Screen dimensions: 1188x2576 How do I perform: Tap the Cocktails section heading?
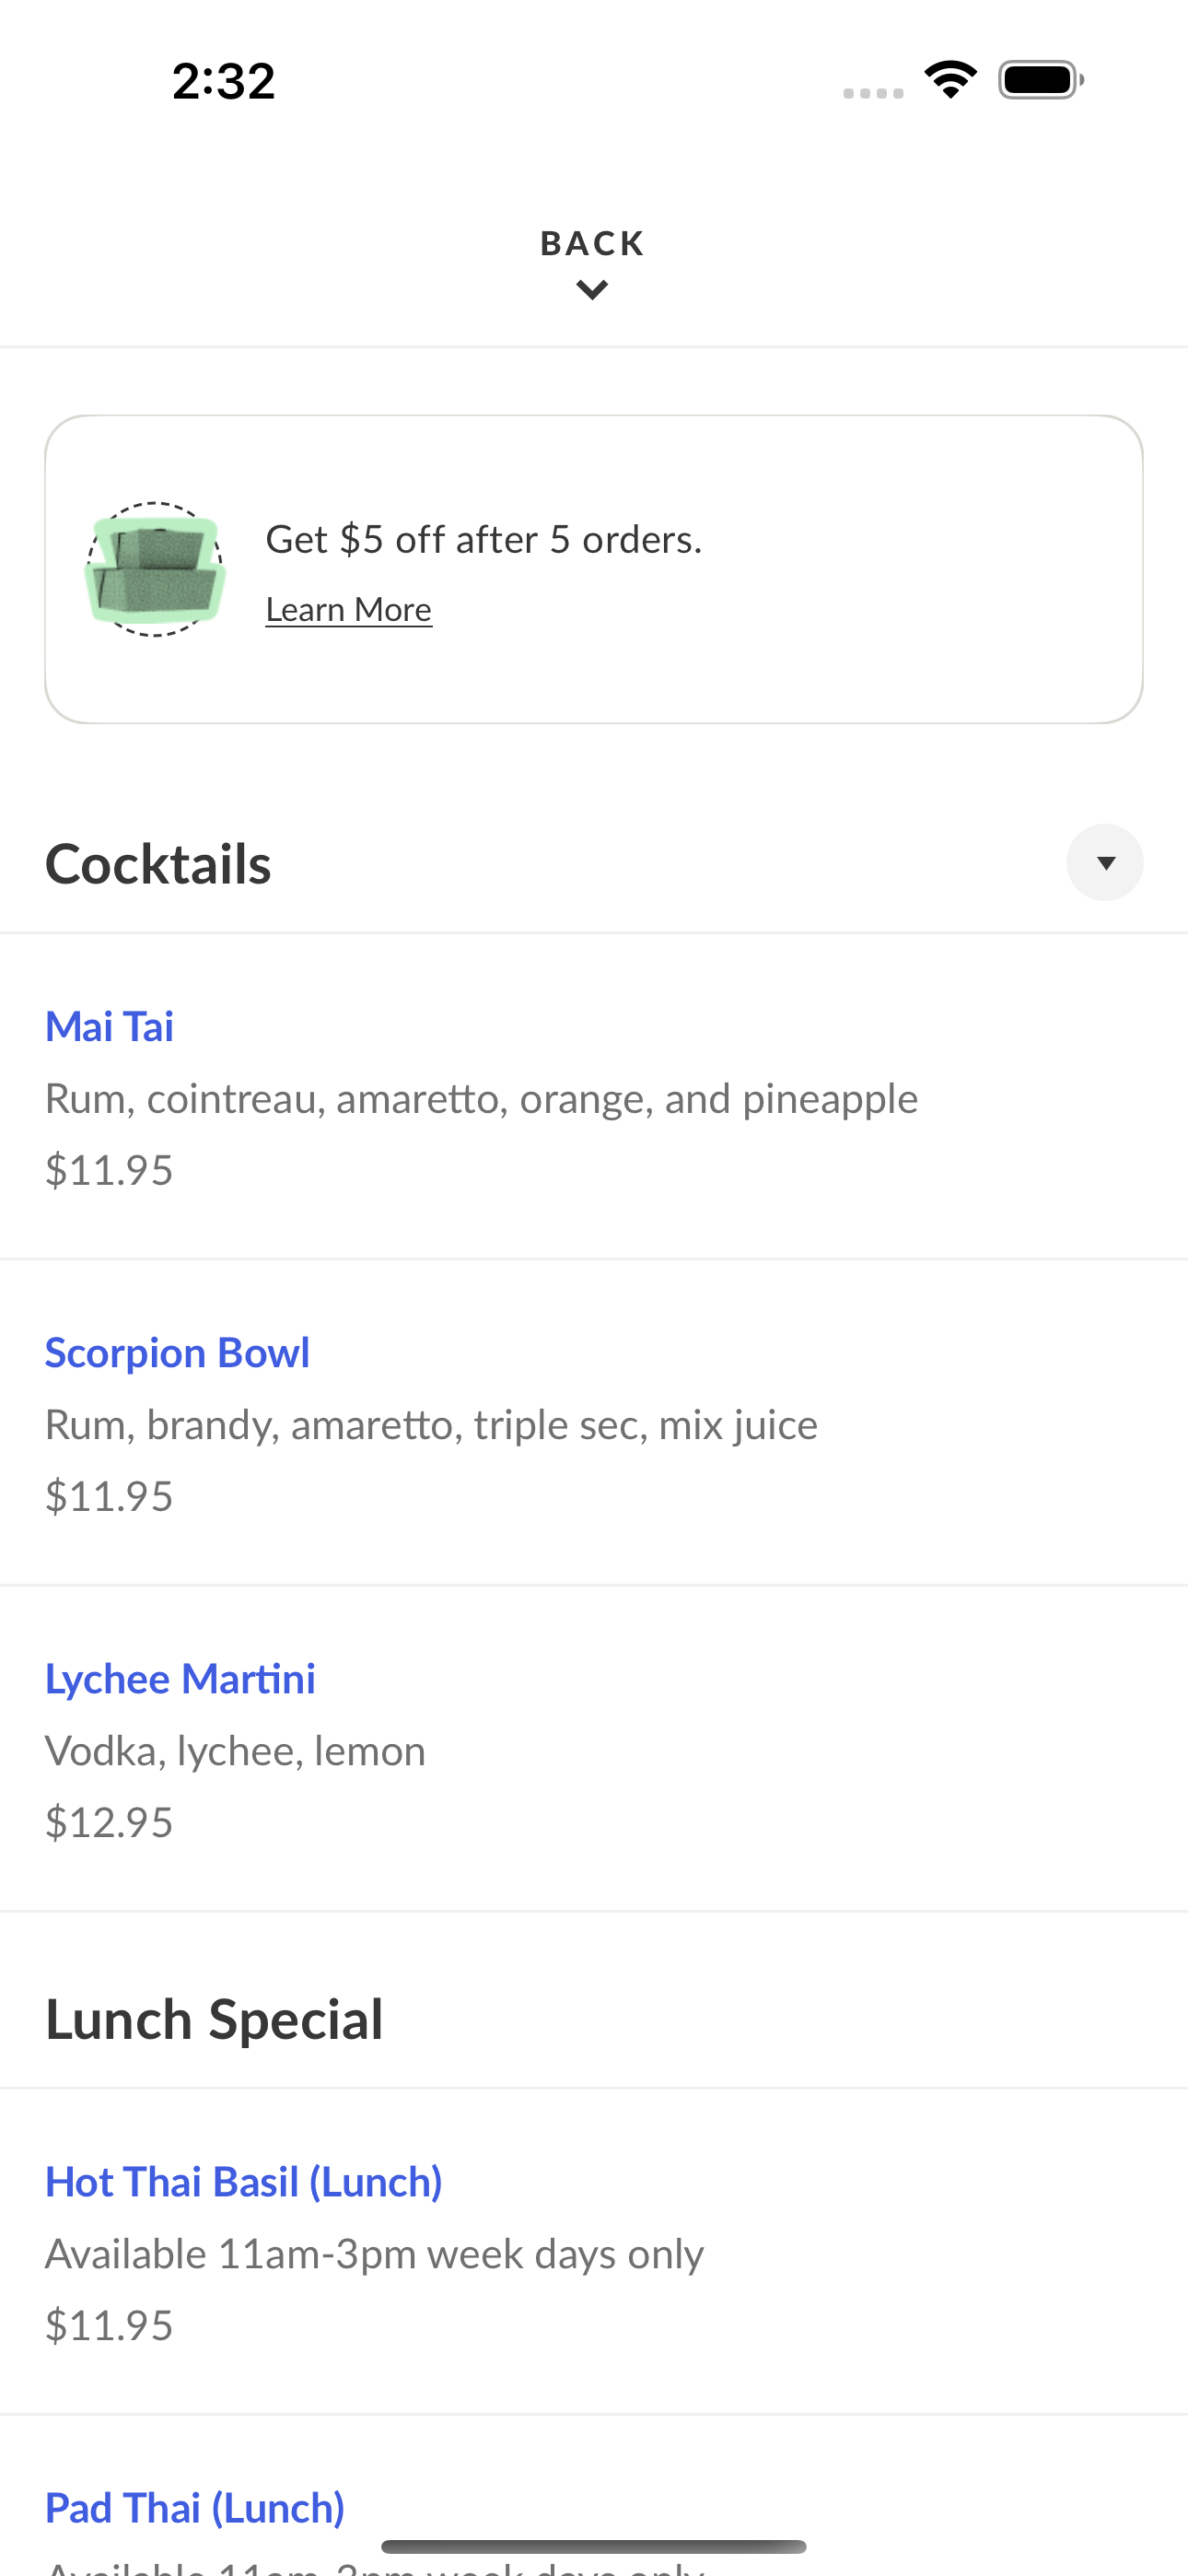click(158, 864)
